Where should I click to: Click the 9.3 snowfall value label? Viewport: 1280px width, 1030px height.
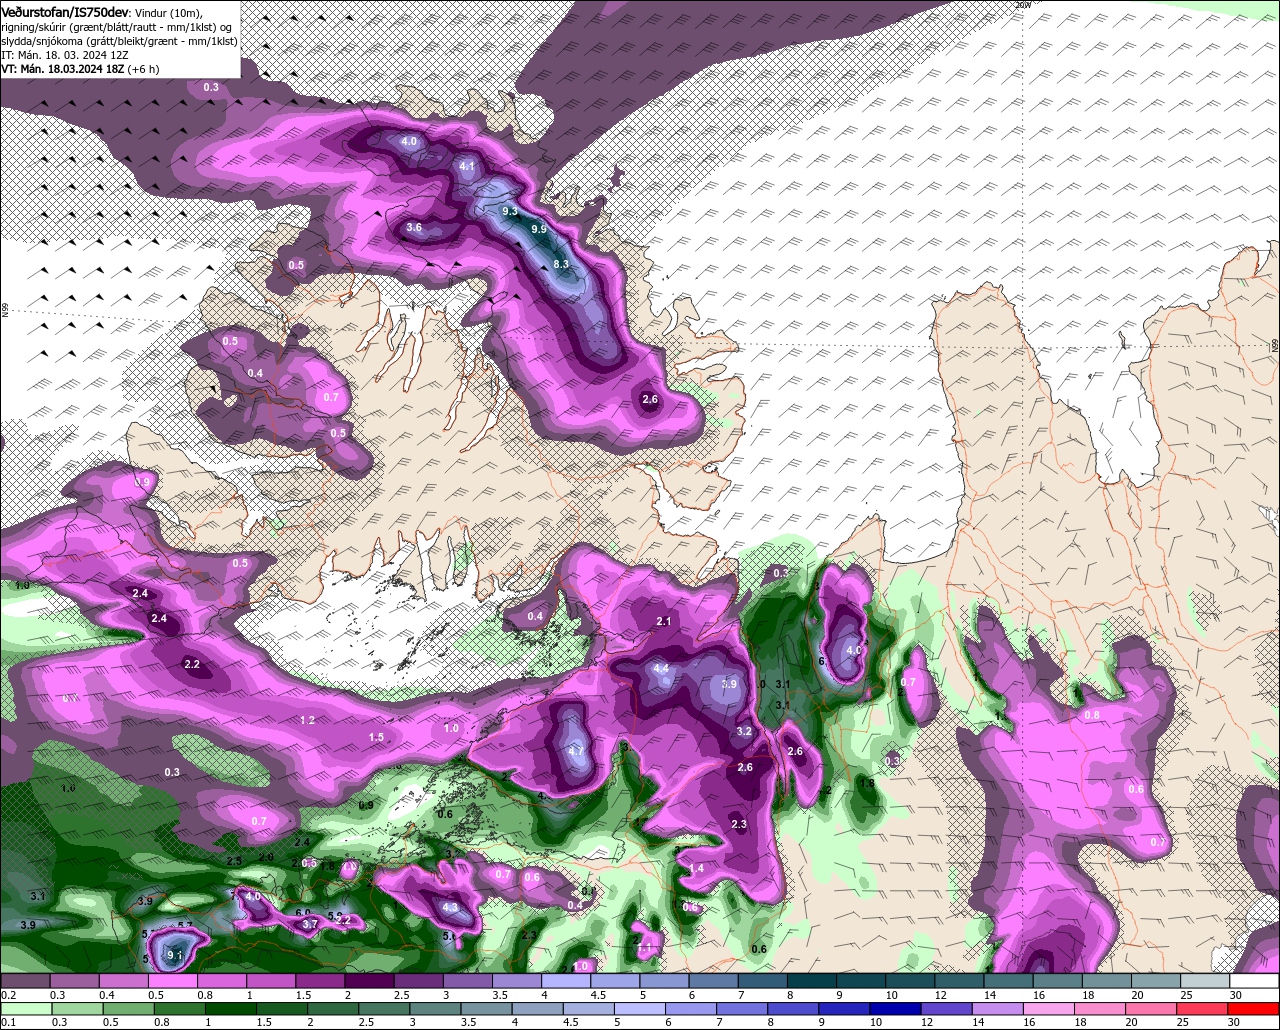point(510,211)
